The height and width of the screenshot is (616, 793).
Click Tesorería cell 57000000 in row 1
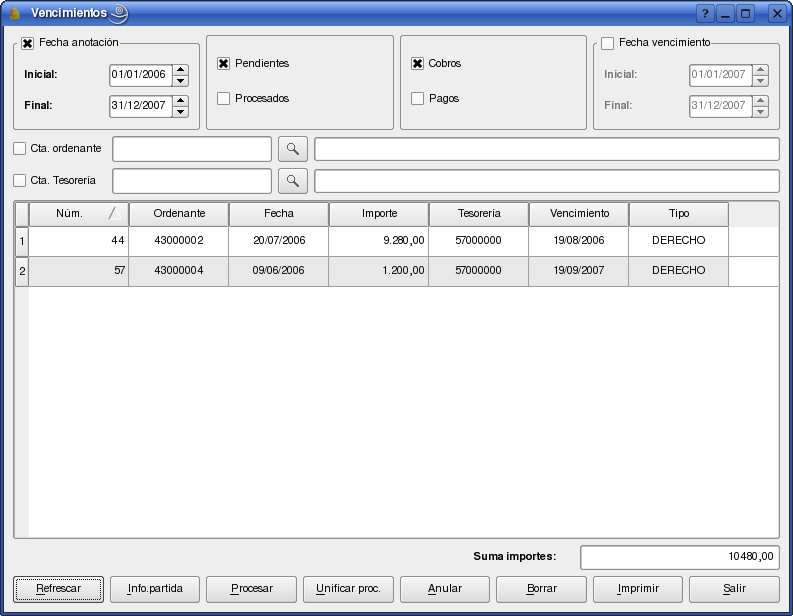tap(478, 241)
